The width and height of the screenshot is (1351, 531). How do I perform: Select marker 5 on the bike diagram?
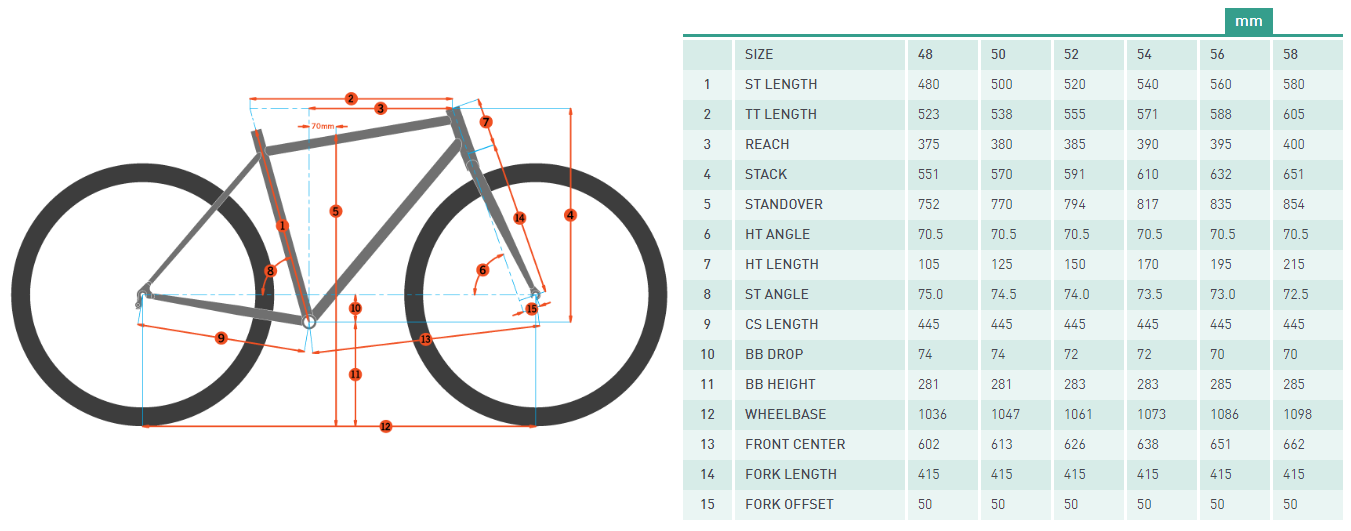(335, 211)
